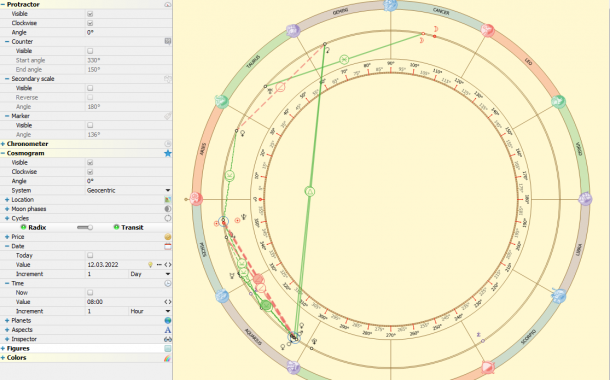610x380 pixels.
Task: Click the Colors palette icon
Action: point(168,358)
